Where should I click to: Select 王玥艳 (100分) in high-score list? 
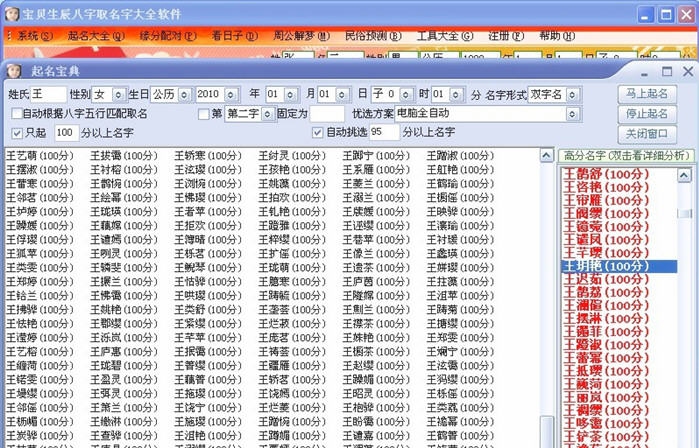[x=613, y=267]
